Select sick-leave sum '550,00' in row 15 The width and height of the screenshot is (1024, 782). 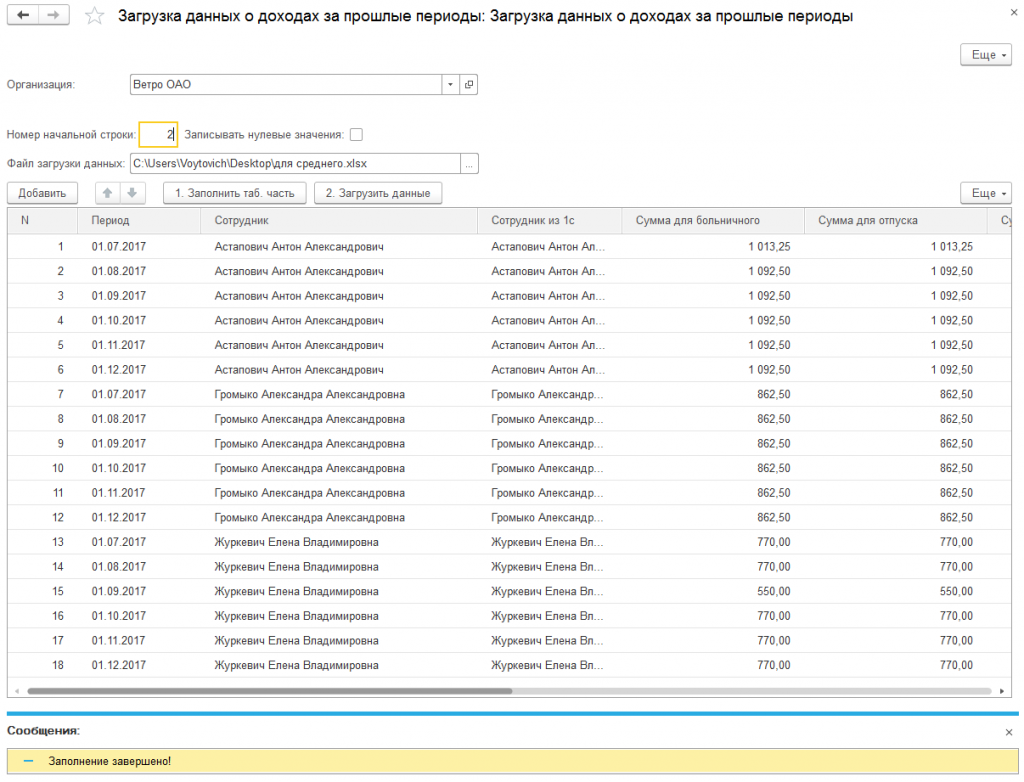[x=774, y=591]
